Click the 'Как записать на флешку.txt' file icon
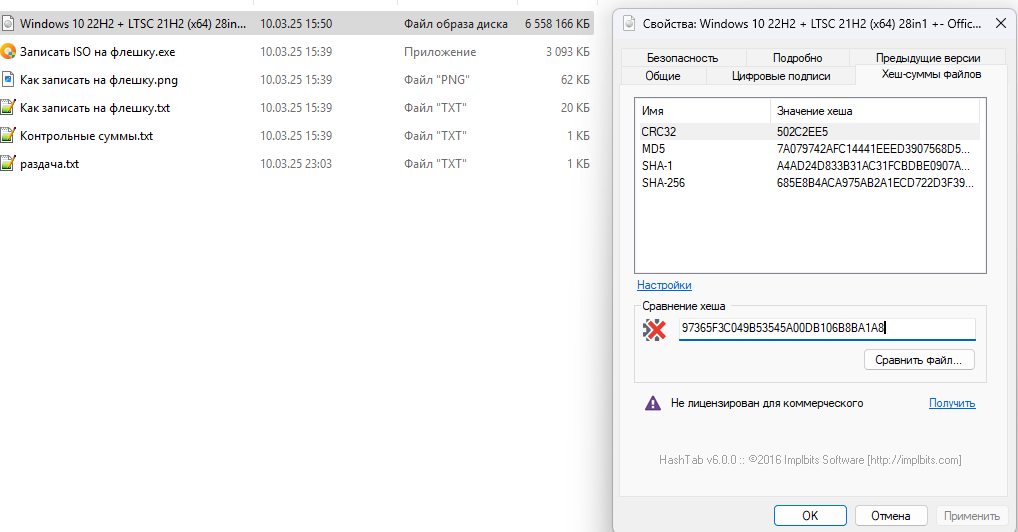Image resolution: width=1018 pixels, height=532 pixels. click(x=8, y=107)
